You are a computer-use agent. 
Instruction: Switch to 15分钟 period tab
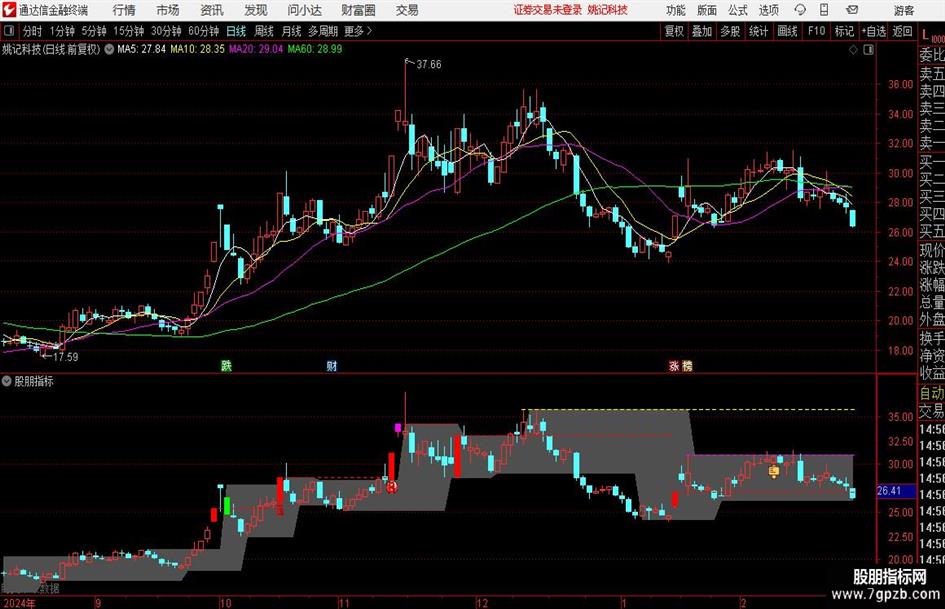coord(129,31)
